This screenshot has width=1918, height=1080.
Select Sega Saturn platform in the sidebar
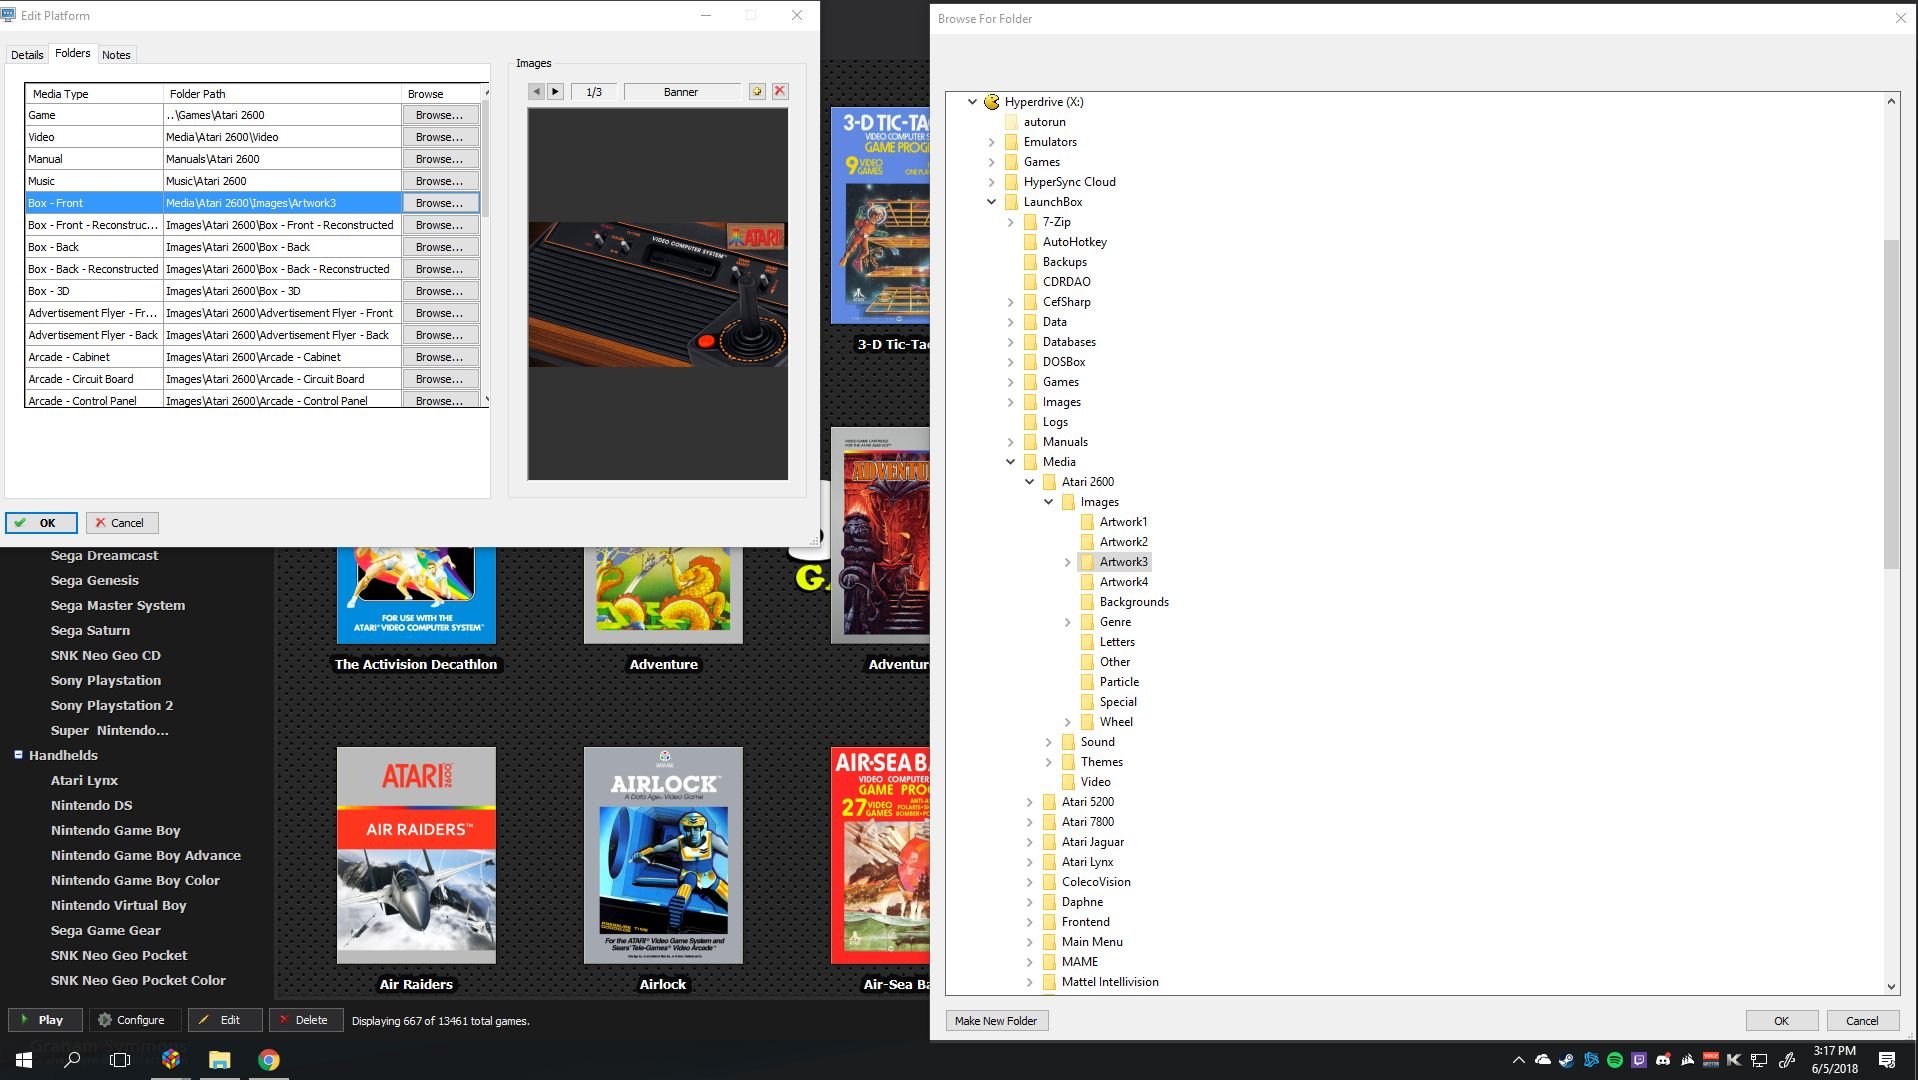point(90,630)
